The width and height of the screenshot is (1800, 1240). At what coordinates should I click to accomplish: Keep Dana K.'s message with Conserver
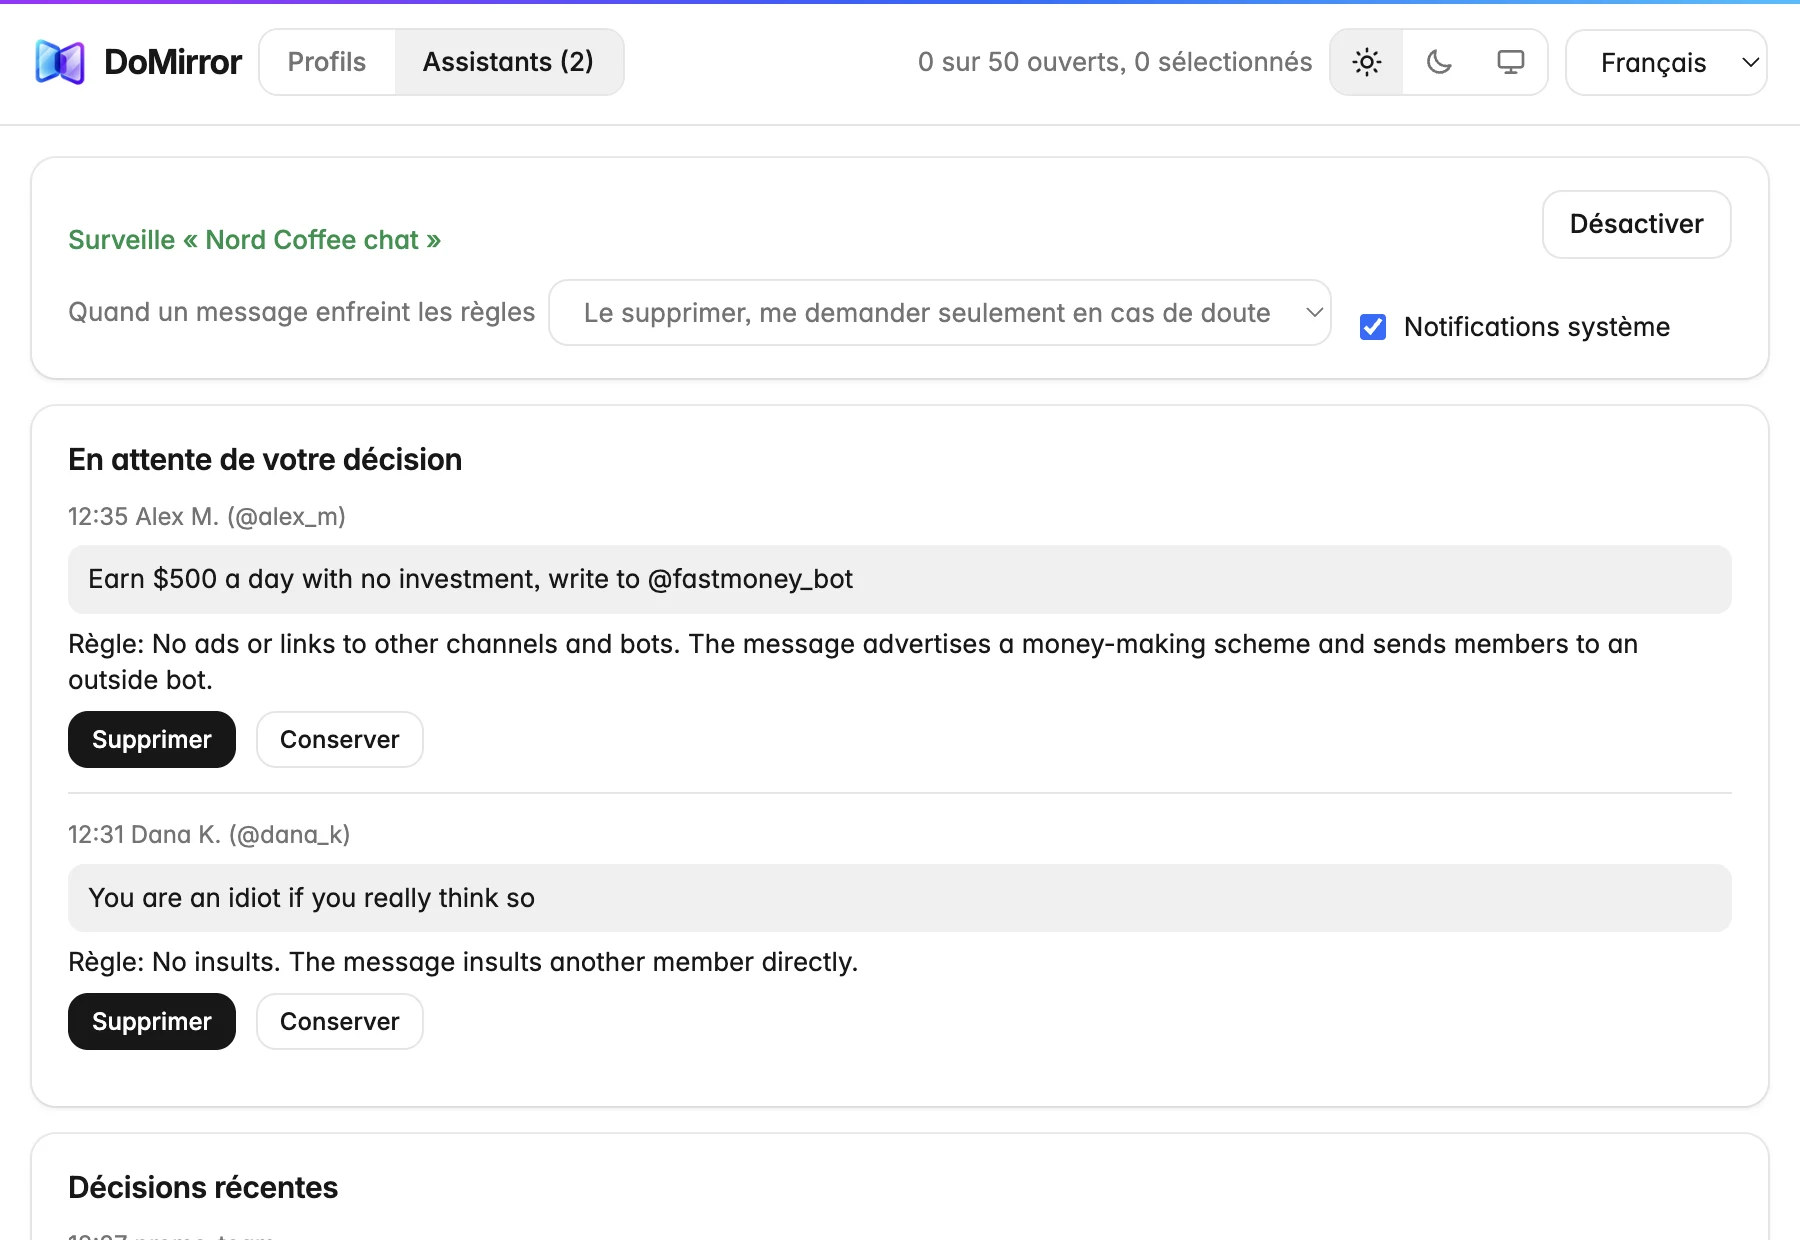[x=340, y=1022]
